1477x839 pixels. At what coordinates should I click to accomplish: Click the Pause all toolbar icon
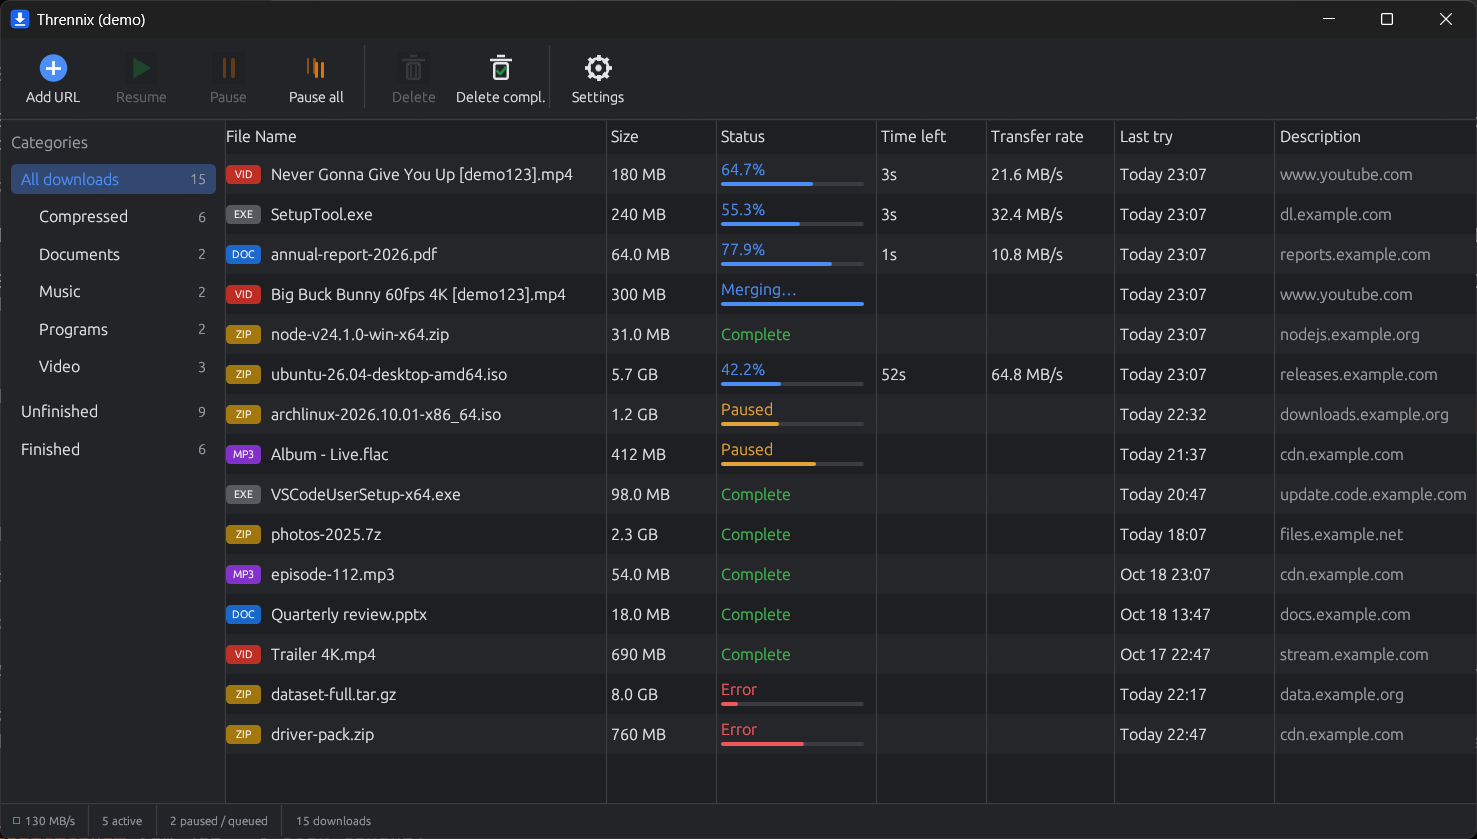(x=316, y=68)
